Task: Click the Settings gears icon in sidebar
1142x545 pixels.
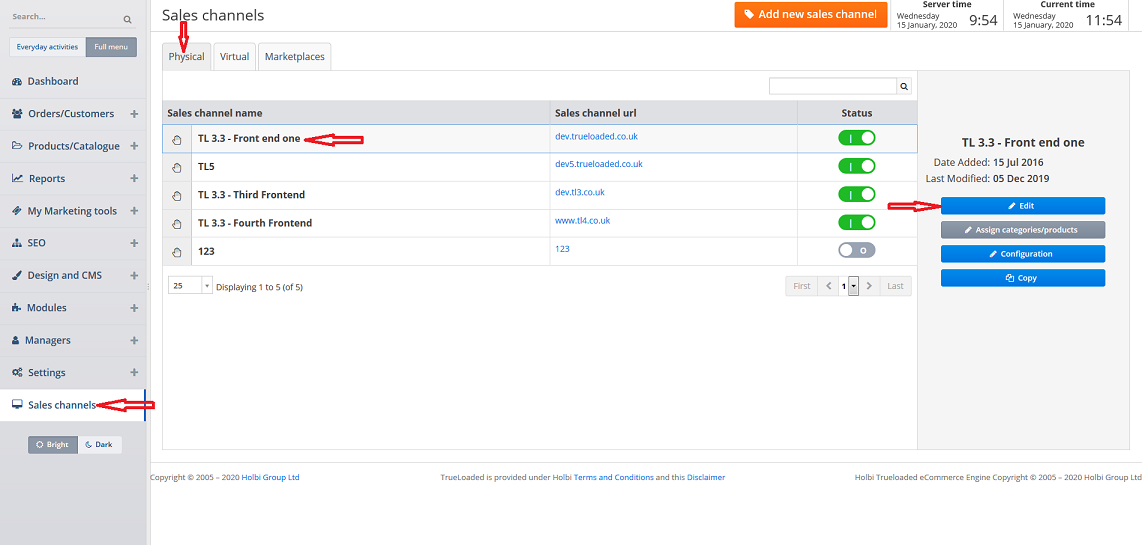Action: 17,372
